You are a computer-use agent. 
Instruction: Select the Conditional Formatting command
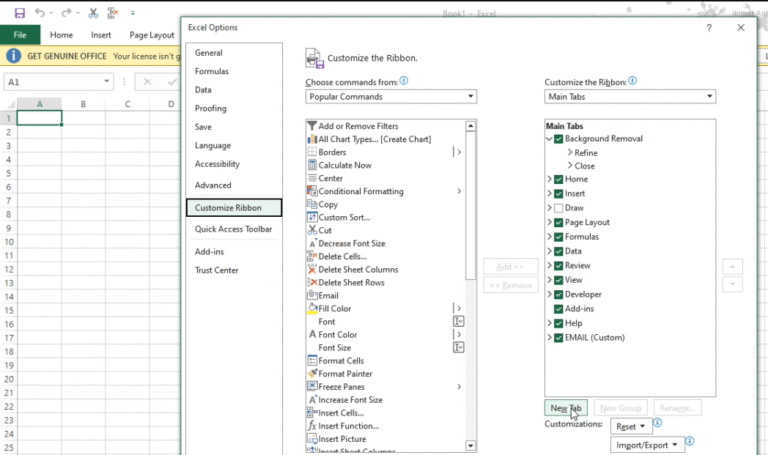(x=385, y=191)
